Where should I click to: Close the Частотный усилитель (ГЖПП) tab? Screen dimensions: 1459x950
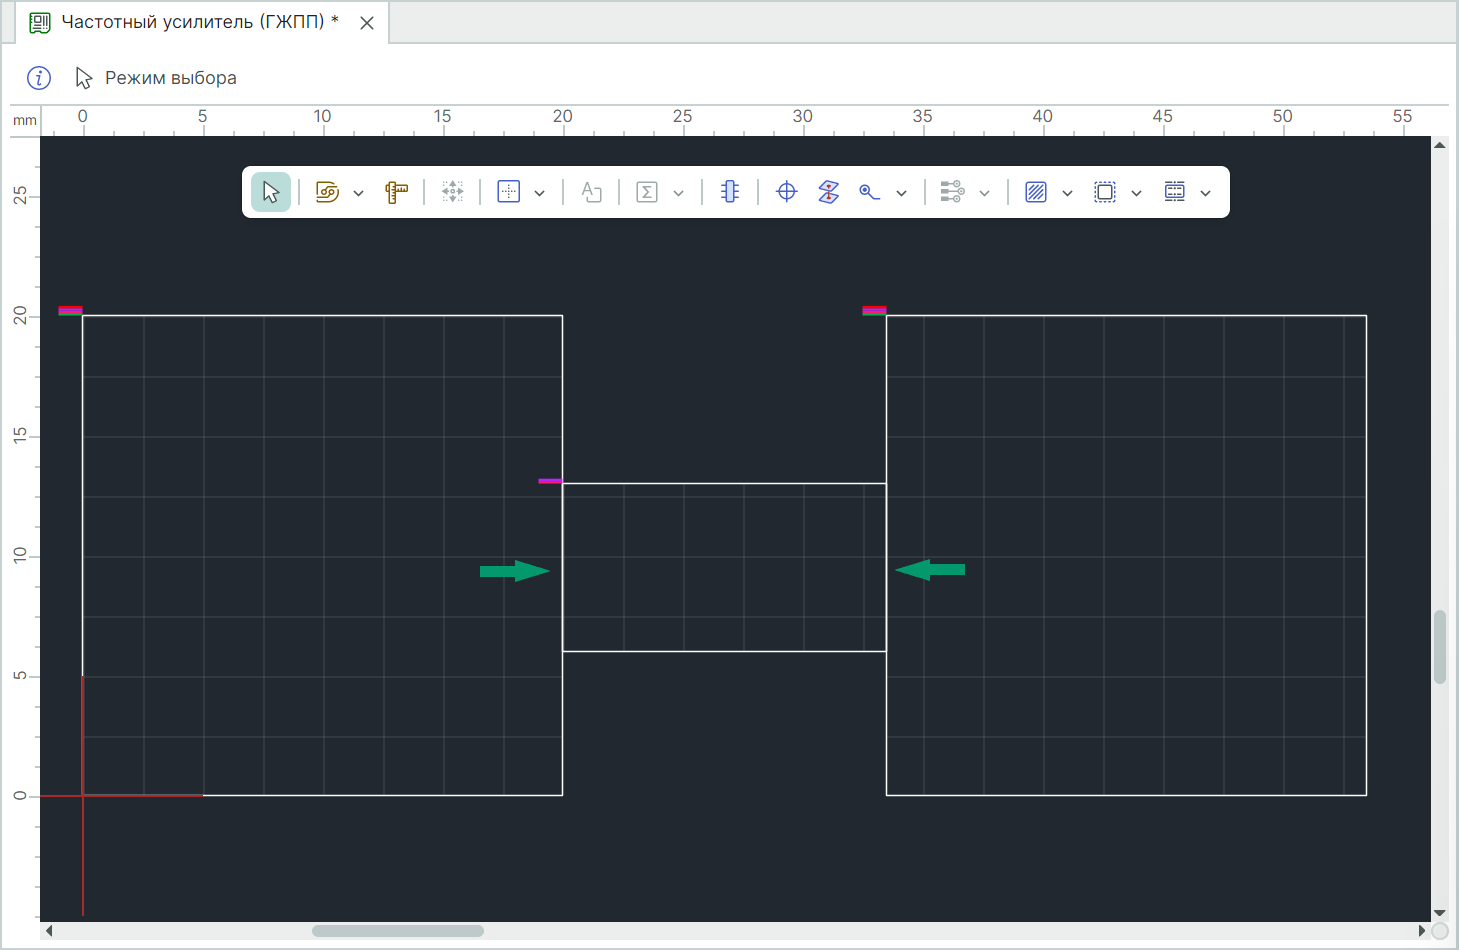(367, 23)
